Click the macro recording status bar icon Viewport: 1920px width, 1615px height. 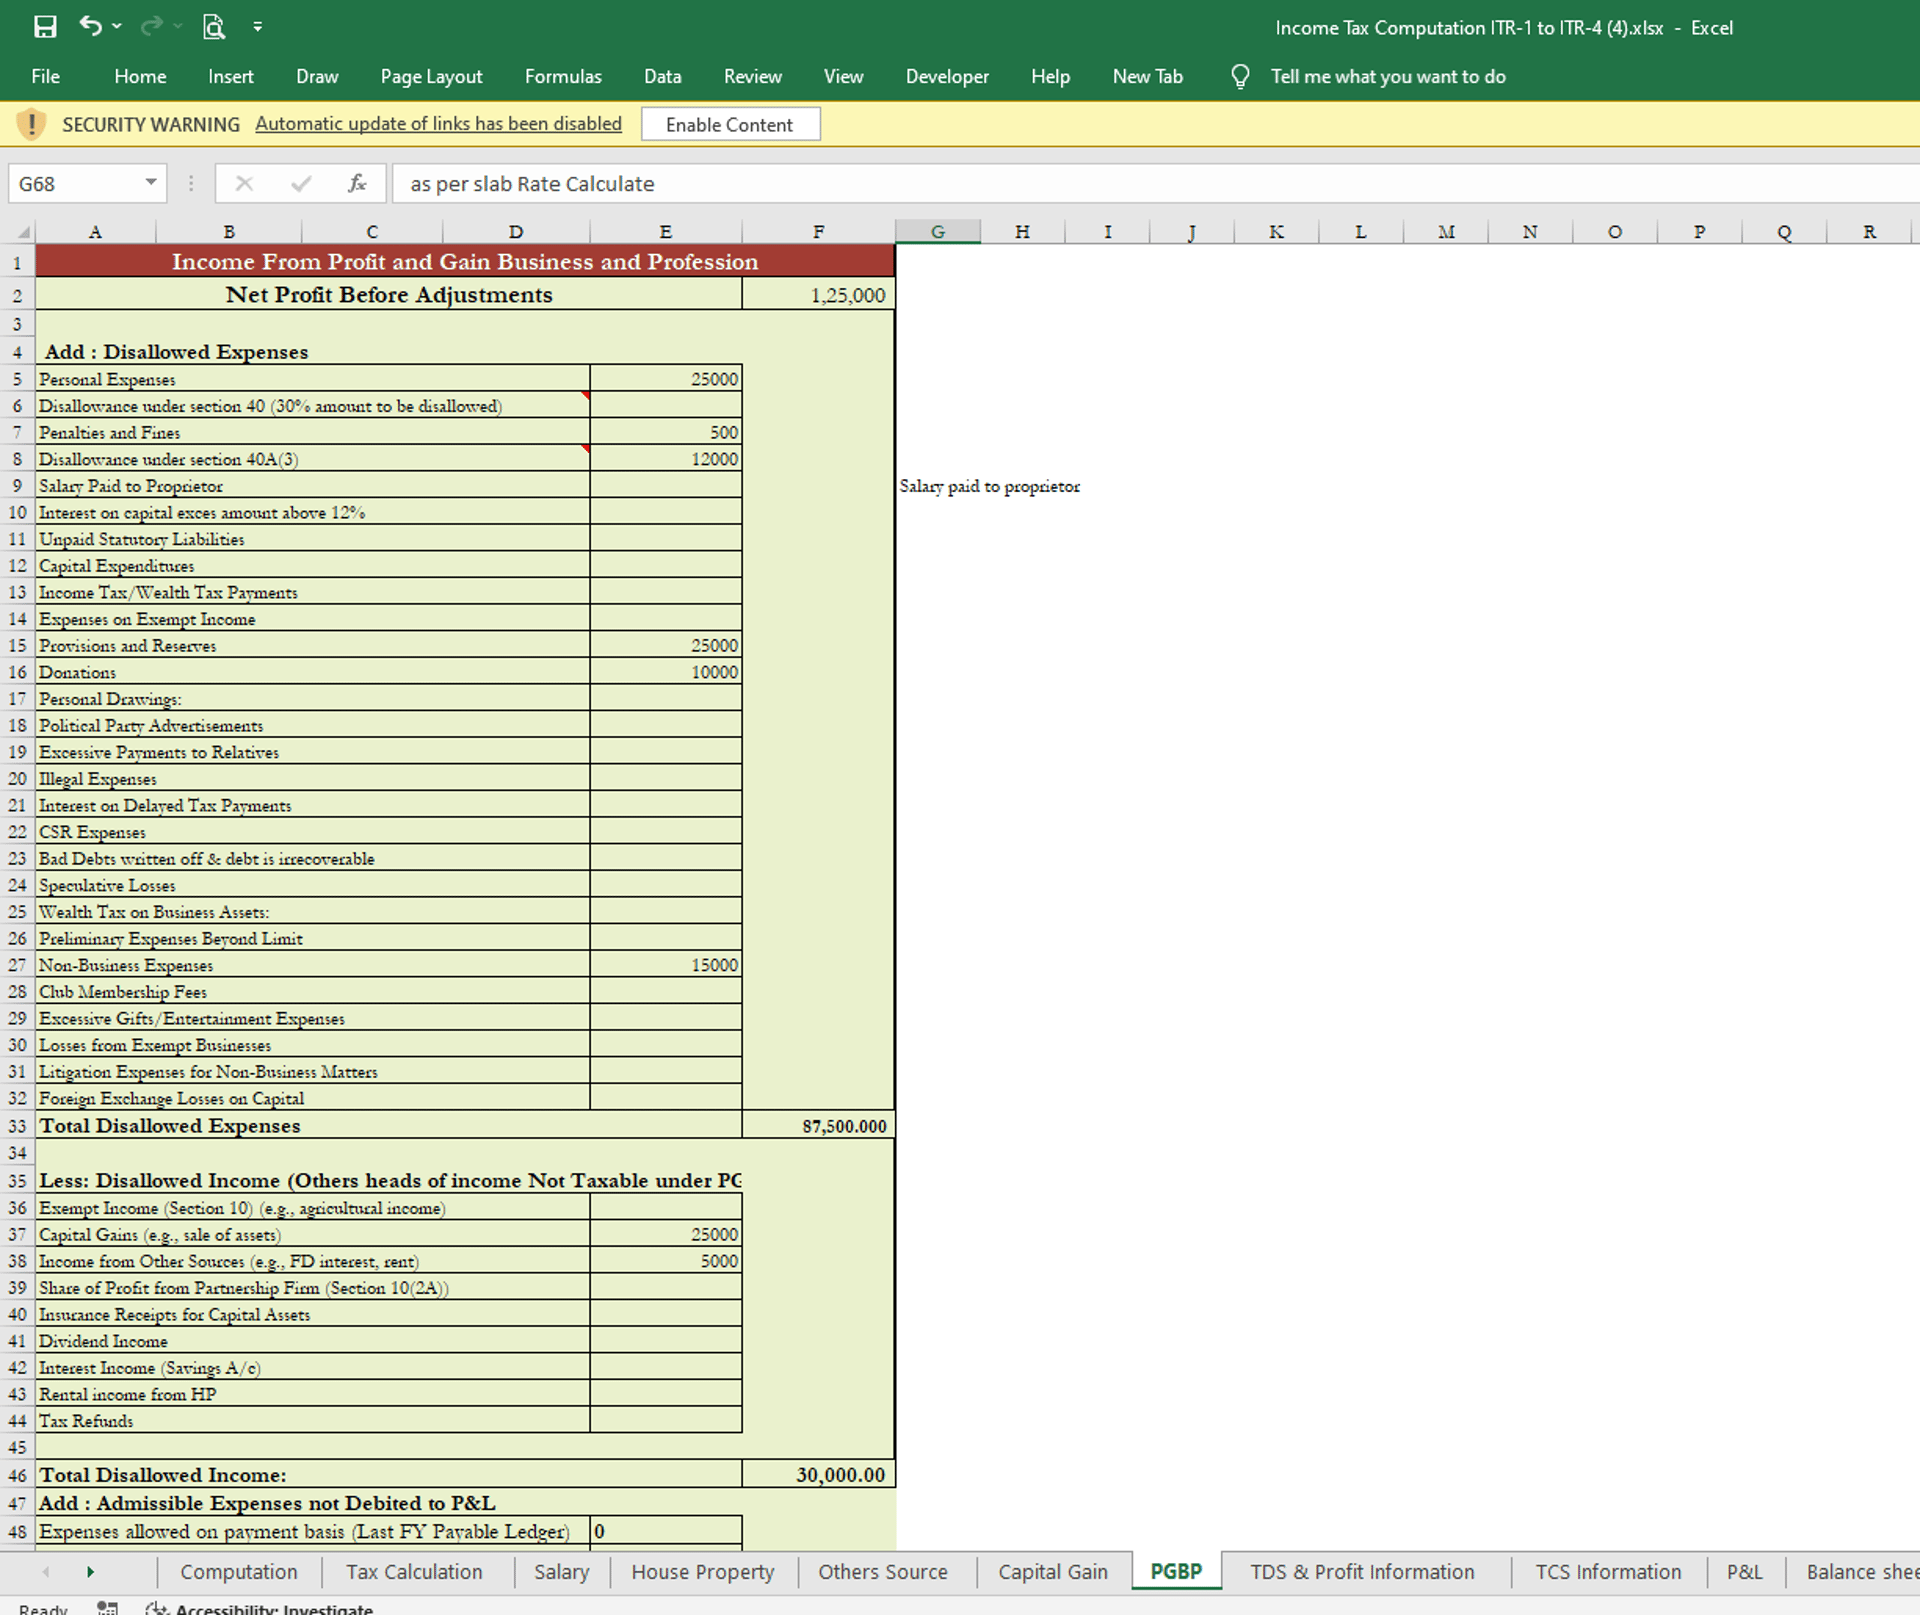[107, 1608]
